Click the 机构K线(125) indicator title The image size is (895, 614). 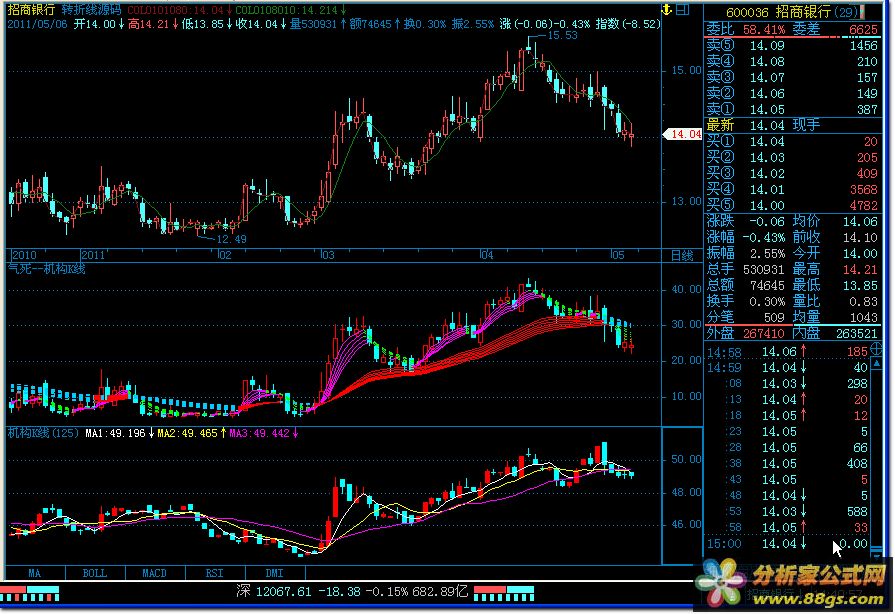(x=43, y=433)
